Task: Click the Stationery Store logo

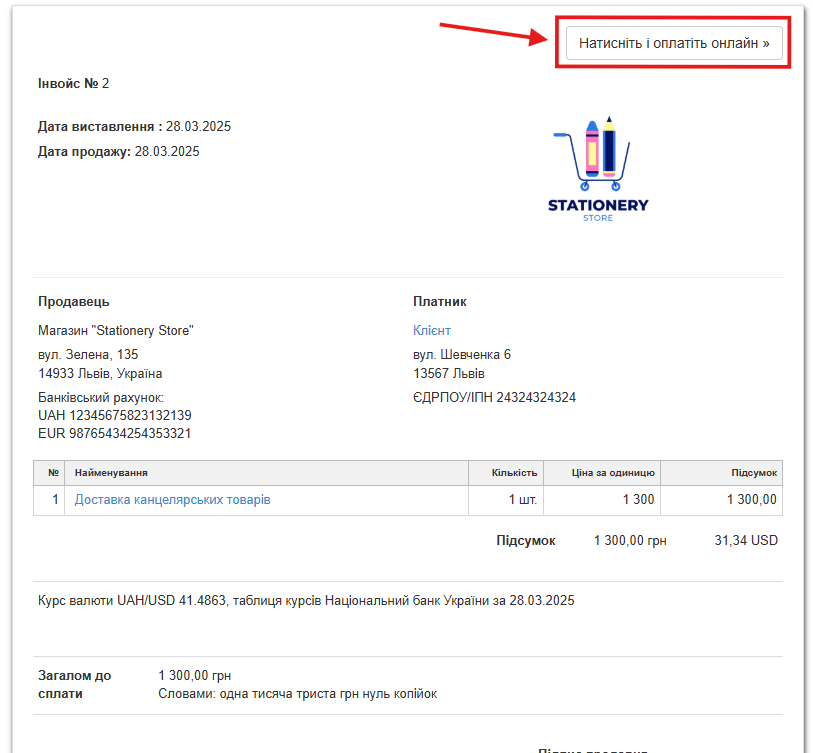Action: pos(598,168)
